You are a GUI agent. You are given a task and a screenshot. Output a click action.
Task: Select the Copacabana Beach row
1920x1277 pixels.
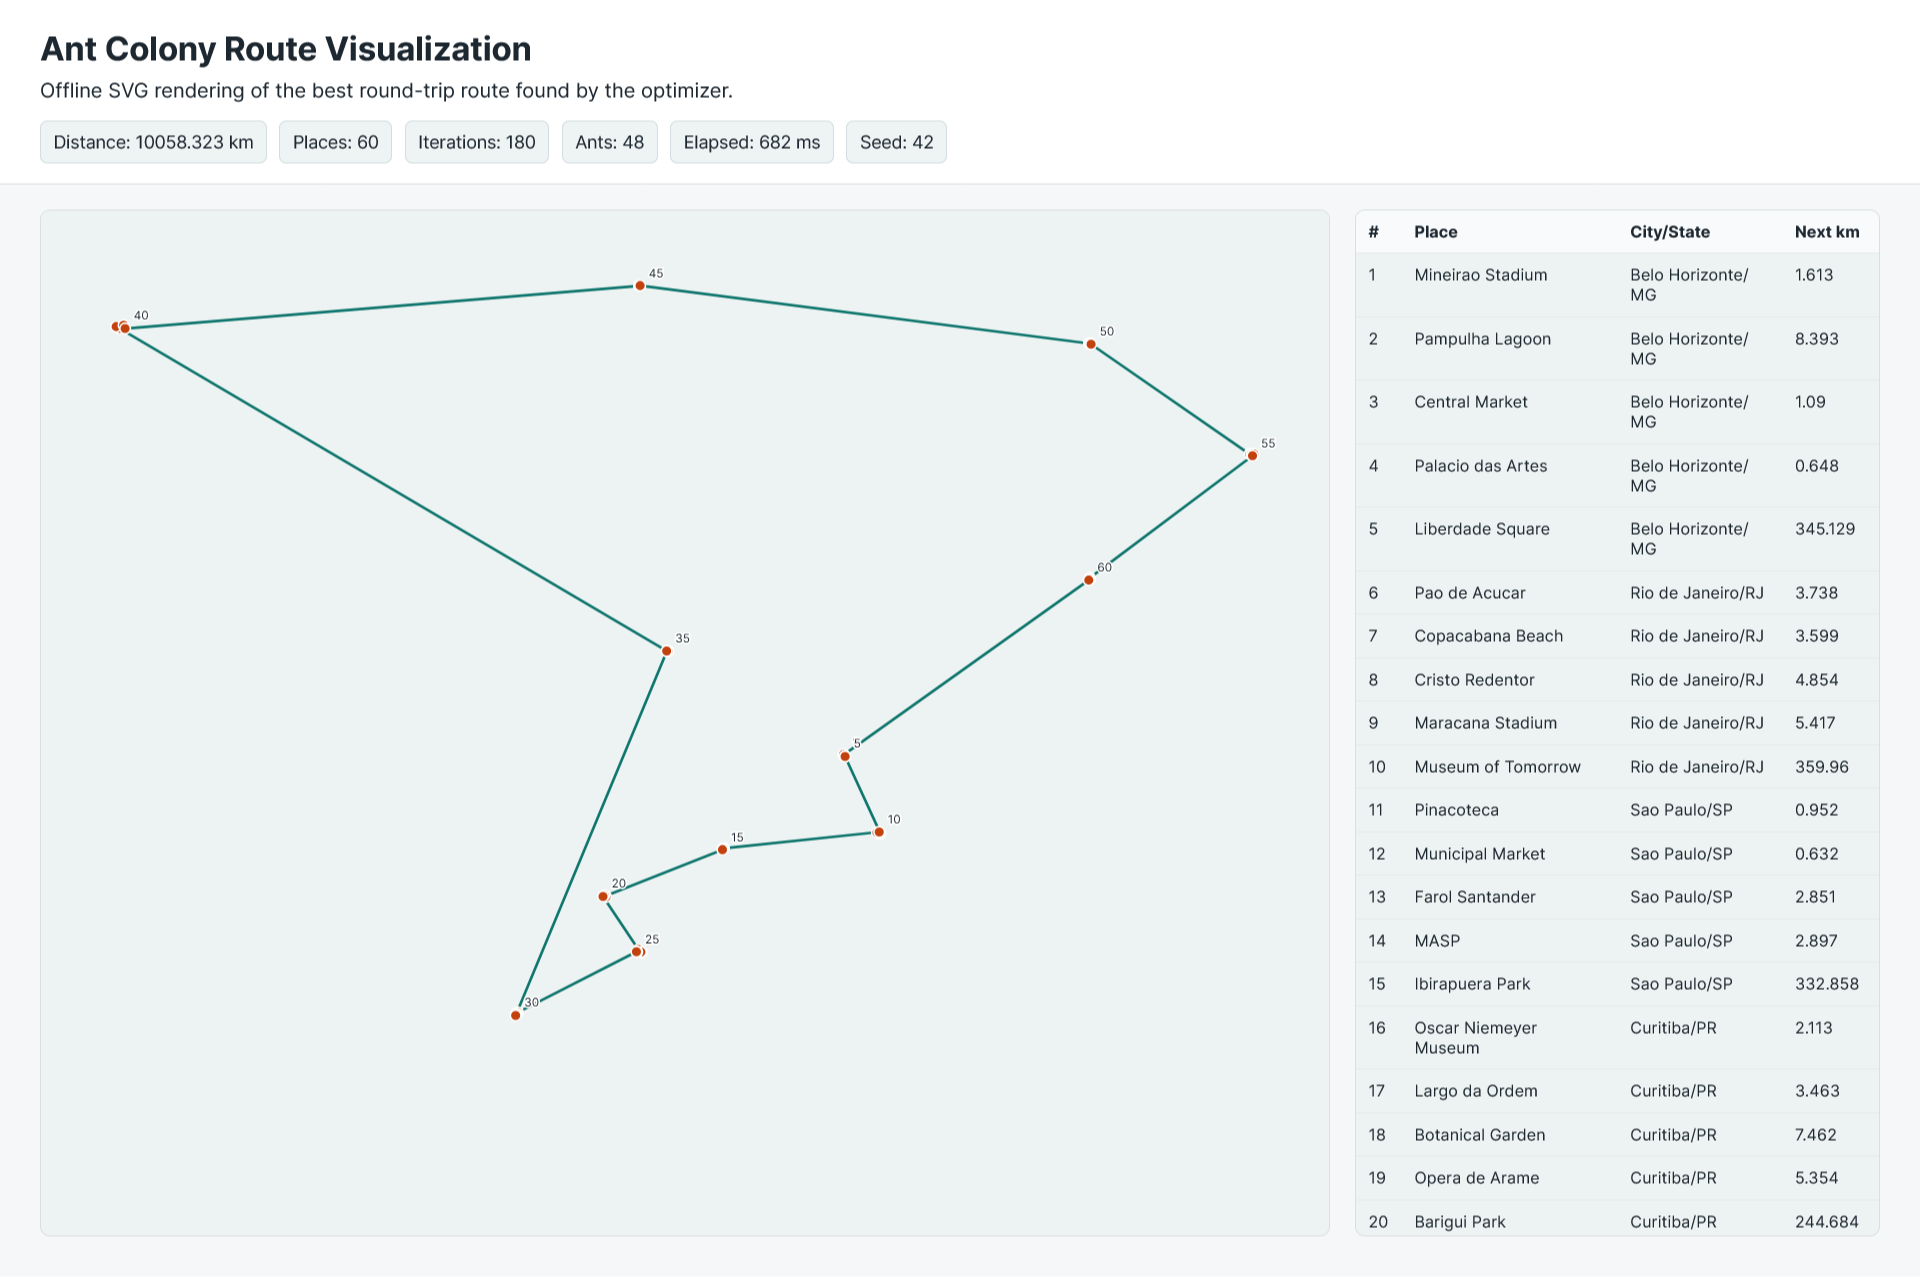coord(1617,636)
